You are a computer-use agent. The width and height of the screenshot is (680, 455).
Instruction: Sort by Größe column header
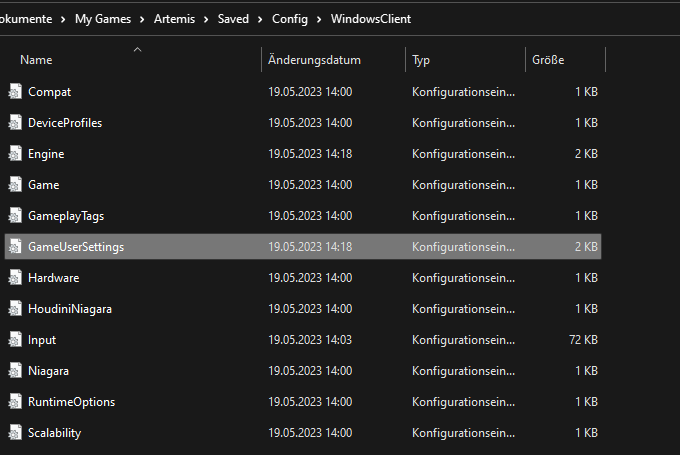548,60
